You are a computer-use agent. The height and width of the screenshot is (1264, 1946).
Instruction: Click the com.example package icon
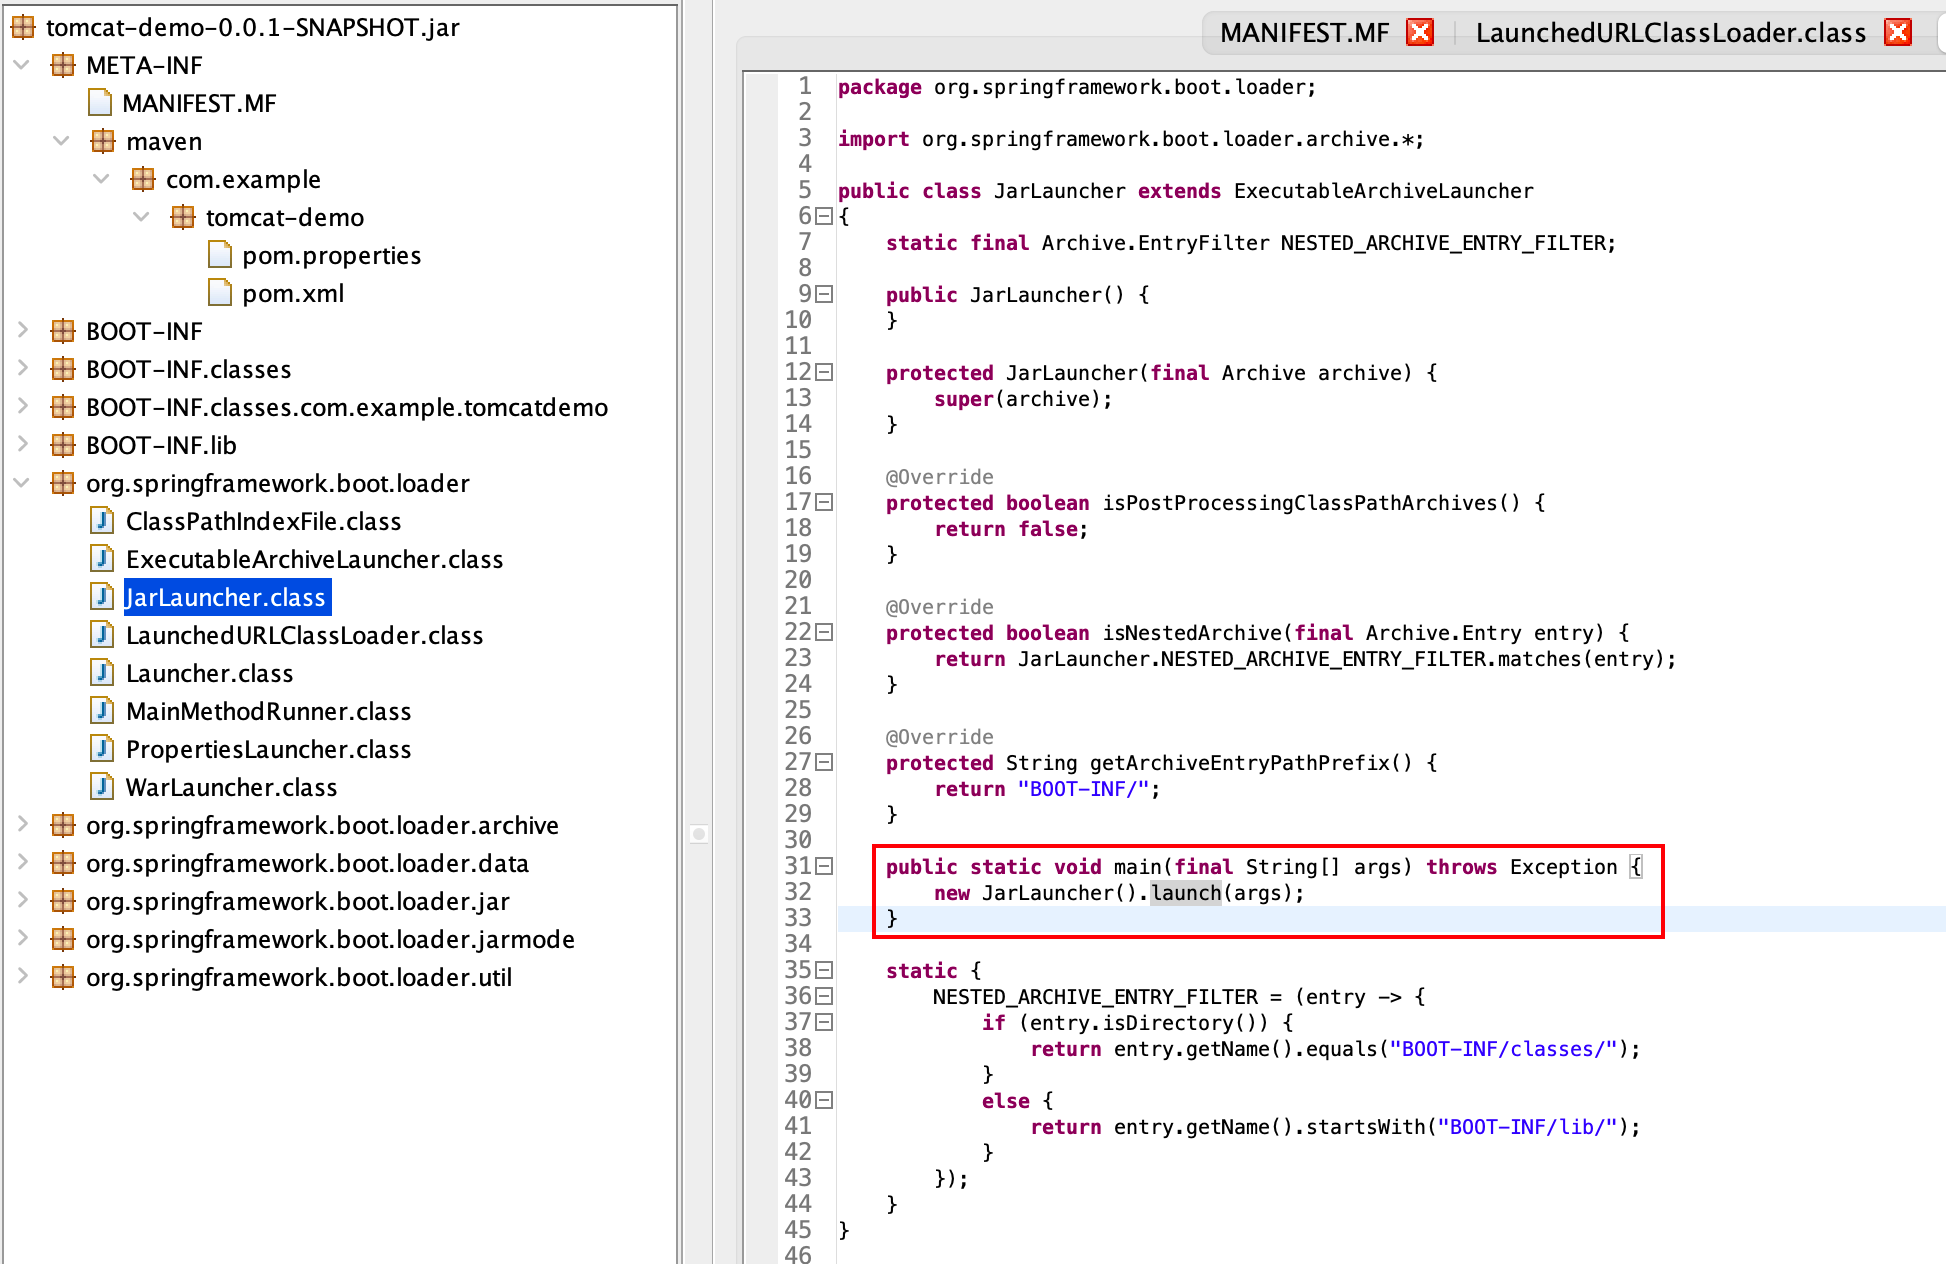pyautogui.click(x=143, y=179)
